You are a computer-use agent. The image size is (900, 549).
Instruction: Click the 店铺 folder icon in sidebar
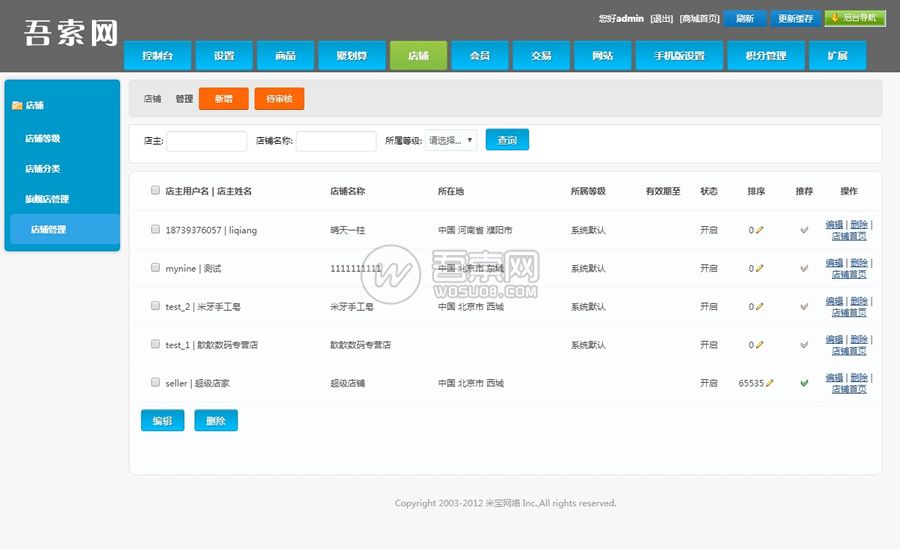[17, 105]
